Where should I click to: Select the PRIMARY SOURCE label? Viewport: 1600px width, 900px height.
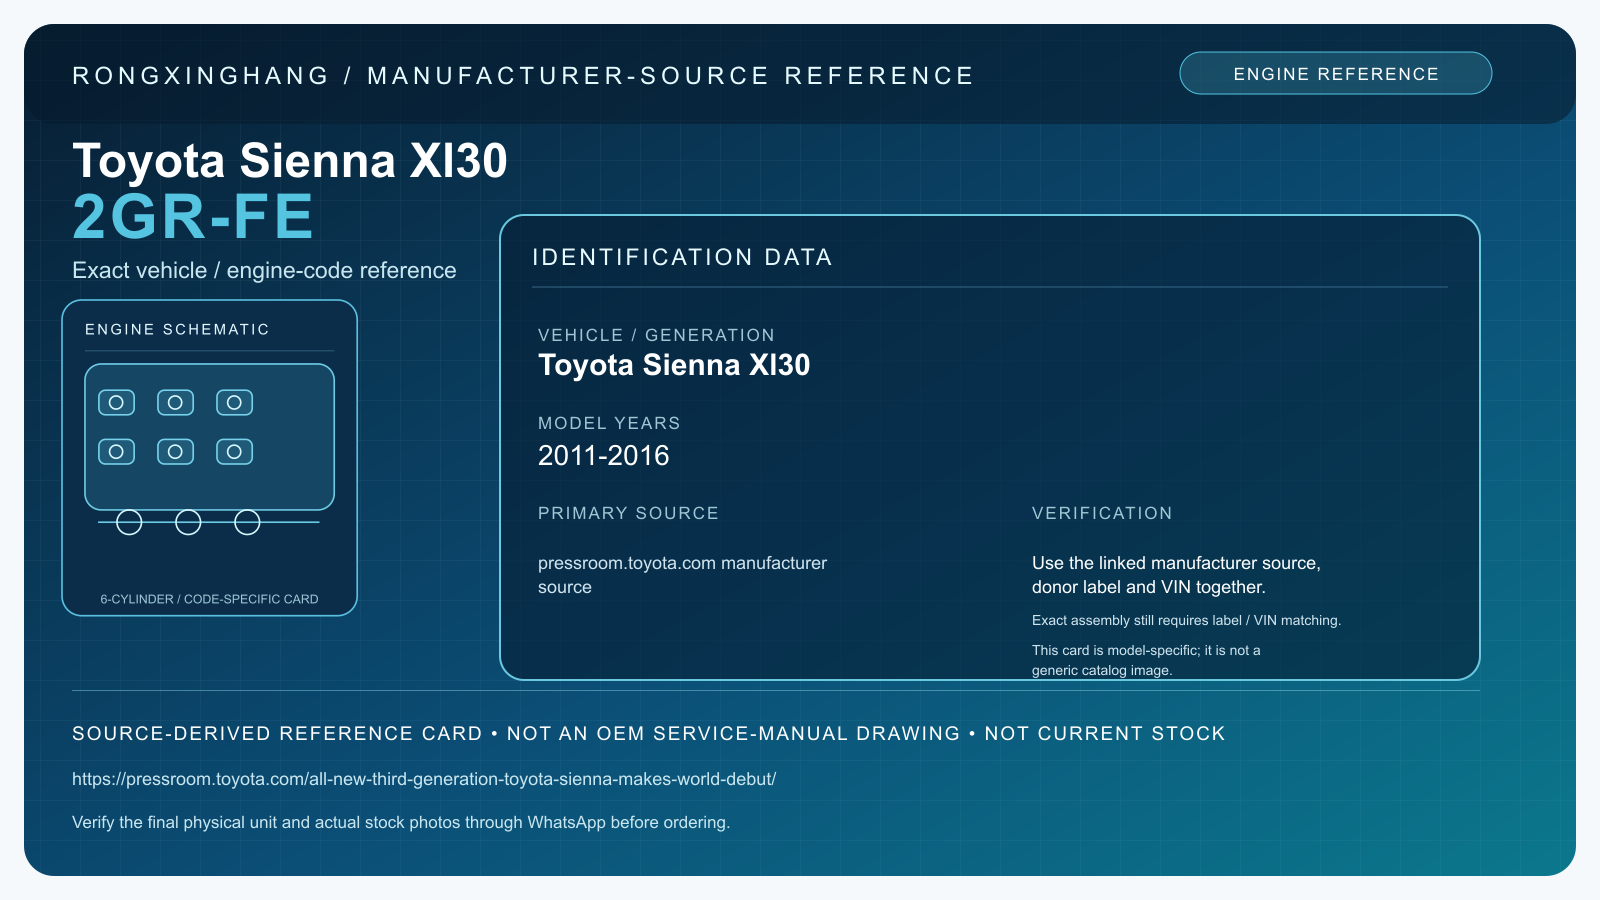[628, 513]
